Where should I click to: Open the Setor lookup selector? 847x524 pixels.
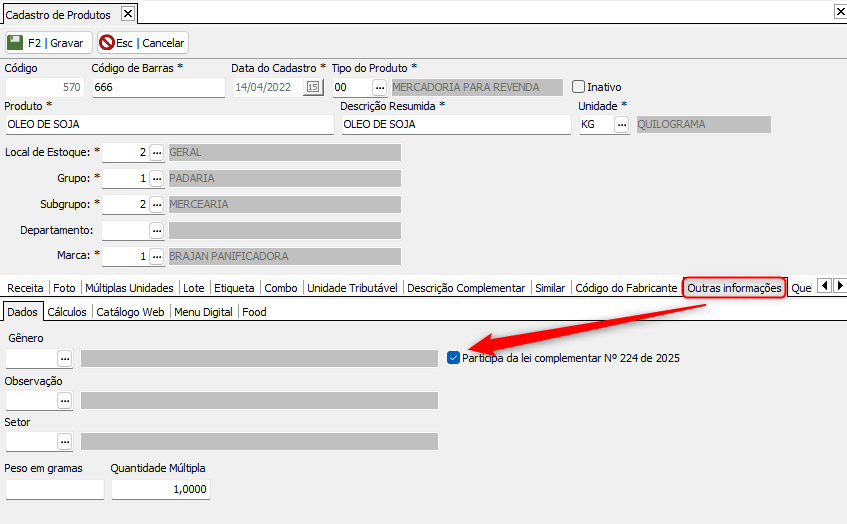(x=65, y=442)
